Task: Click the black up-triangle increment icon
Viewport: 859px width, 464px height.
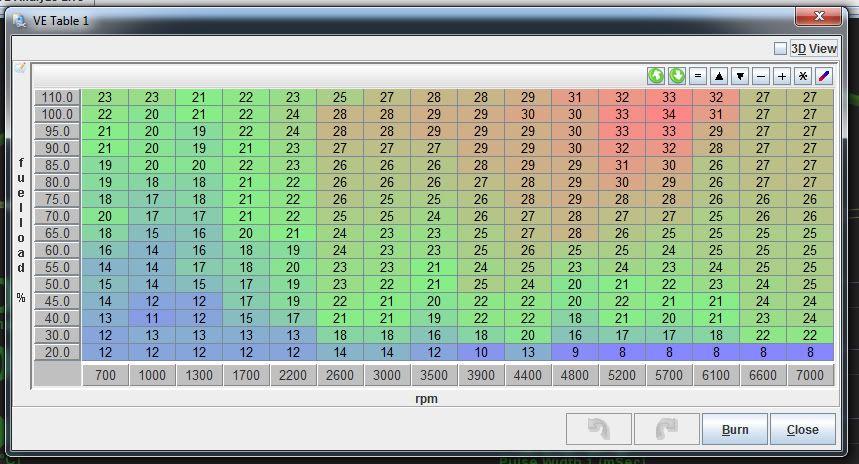Action: click(719, 76)
